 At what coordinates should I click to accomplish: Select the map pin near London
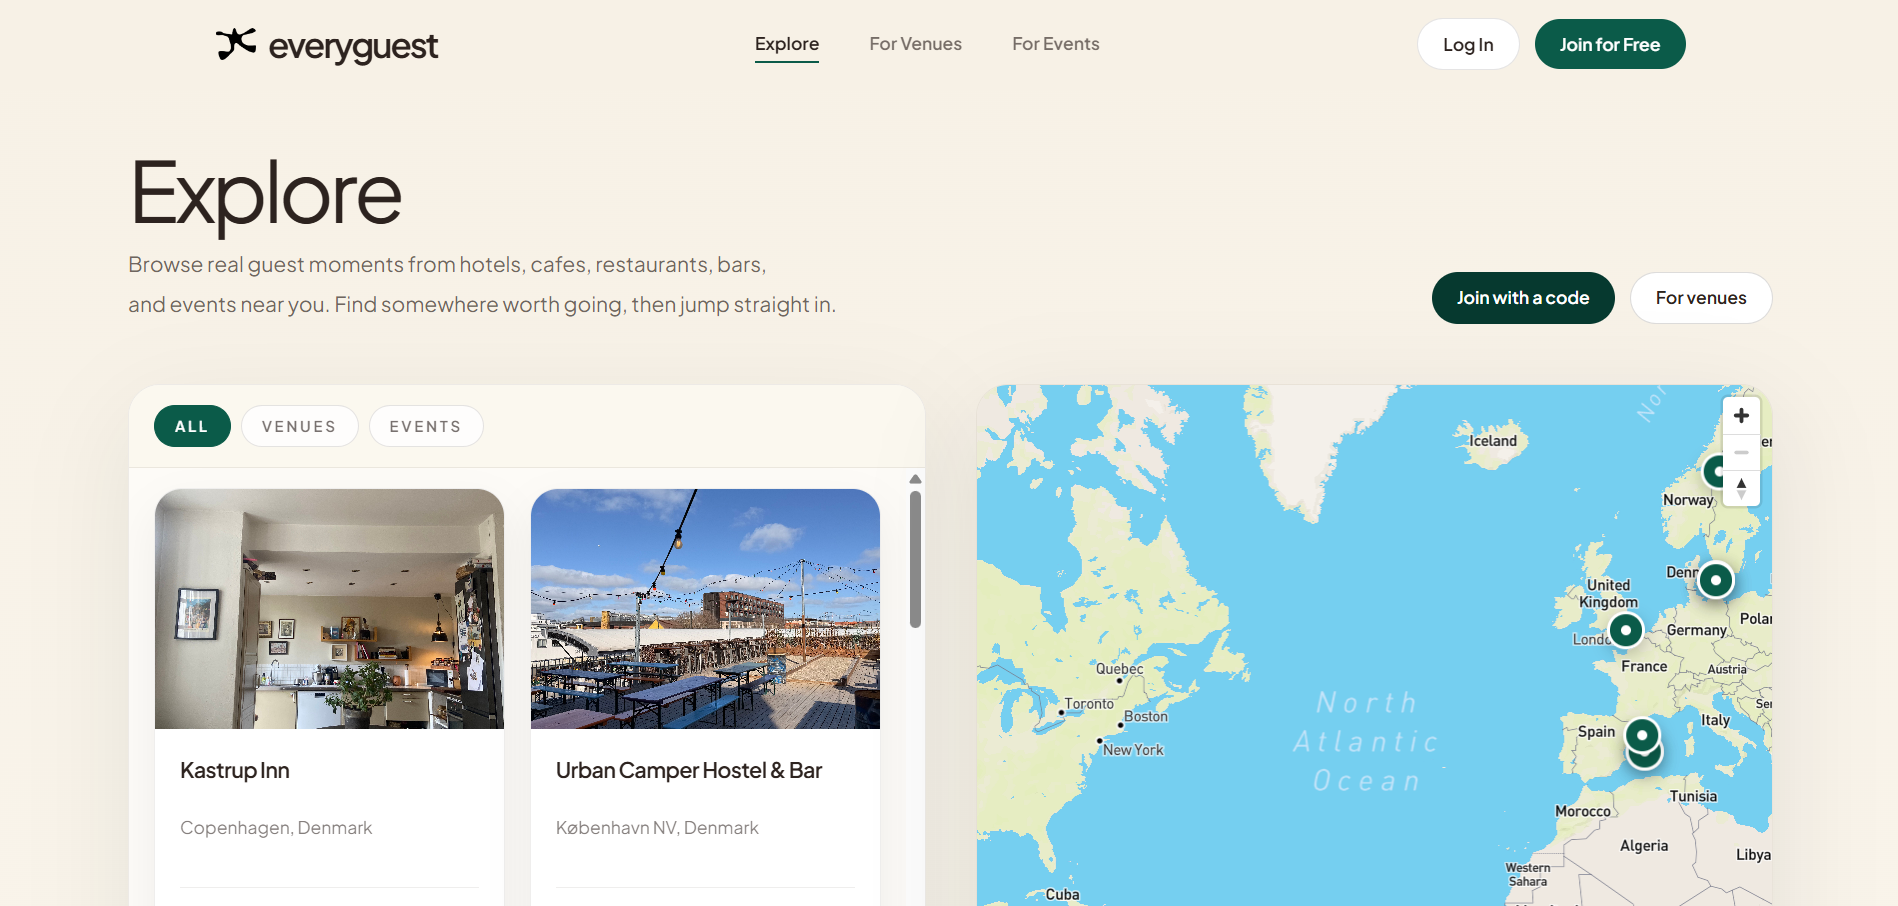point(1626,630)
